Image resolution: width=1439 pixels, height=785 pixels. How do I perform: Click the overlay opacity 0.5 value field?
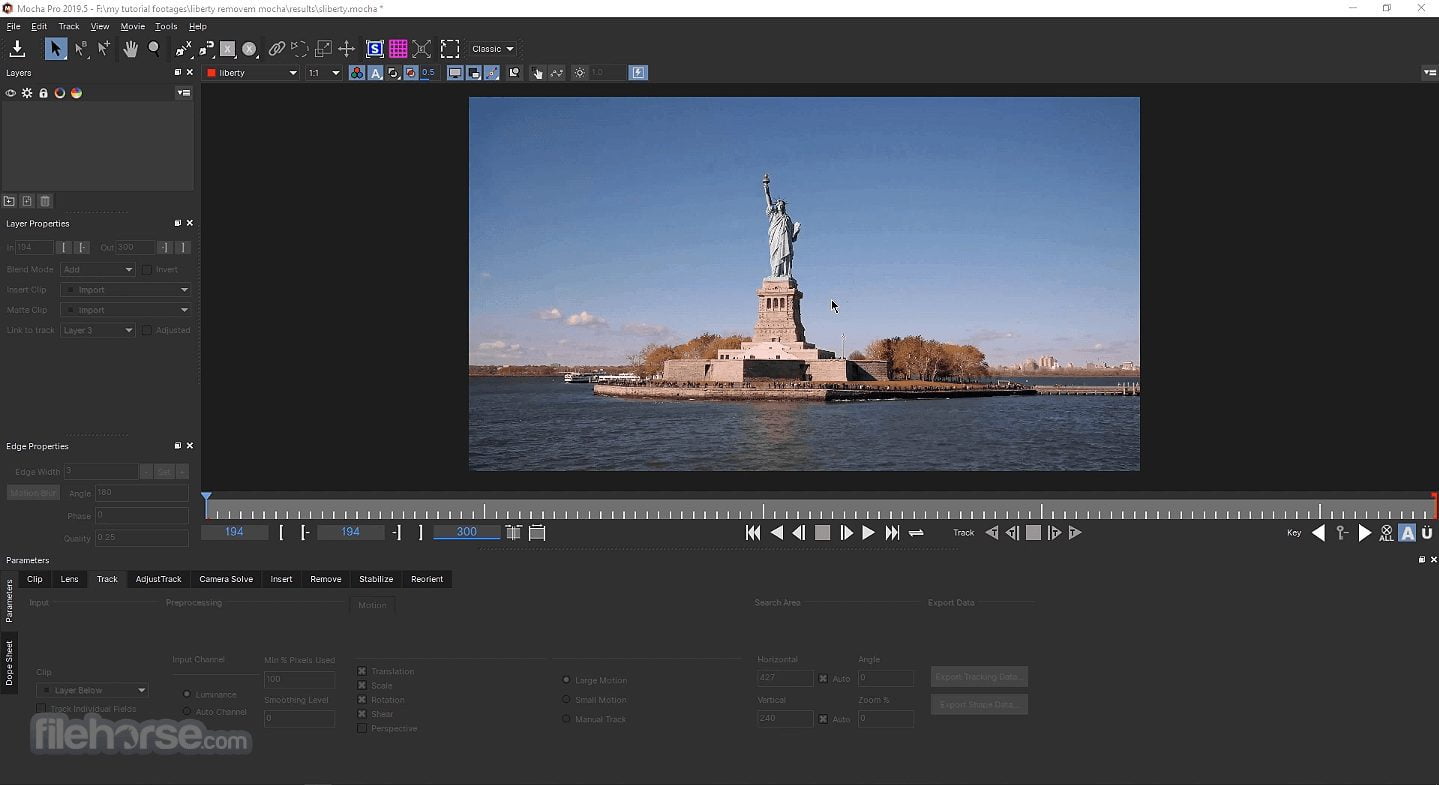(429, 73)
